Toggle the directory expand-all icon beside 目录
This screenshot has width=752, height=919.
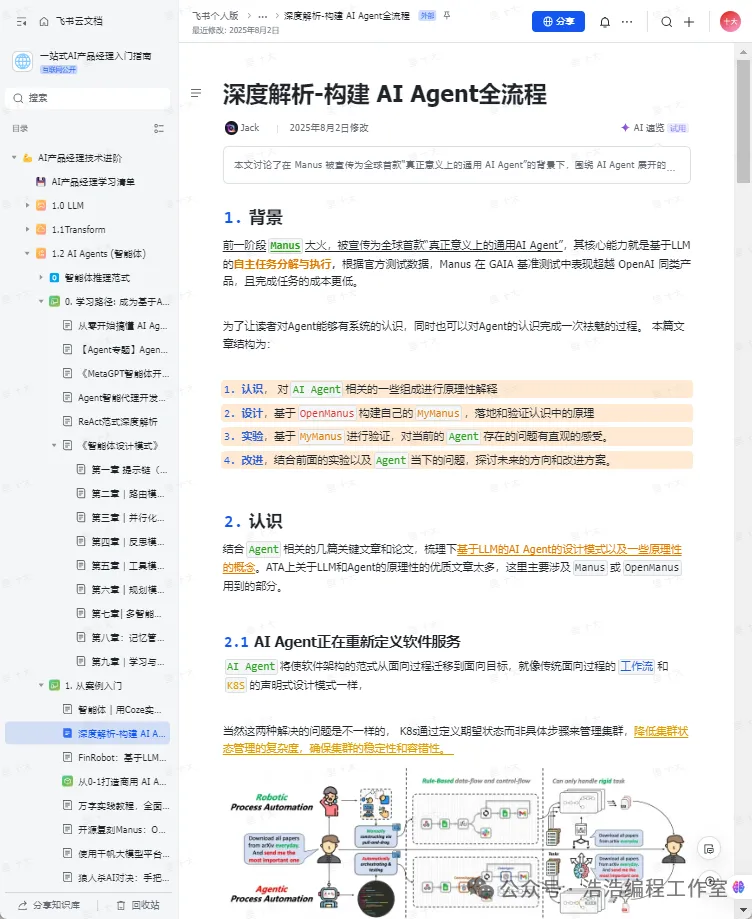[x=158, y=128]
